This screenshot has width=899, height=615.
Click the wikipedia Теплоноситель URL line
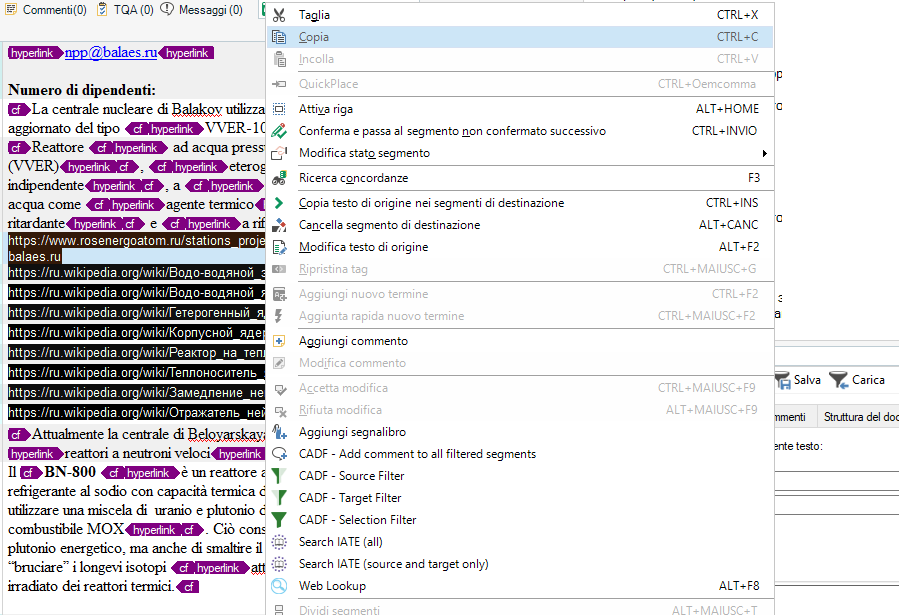[x=136, y=373]
